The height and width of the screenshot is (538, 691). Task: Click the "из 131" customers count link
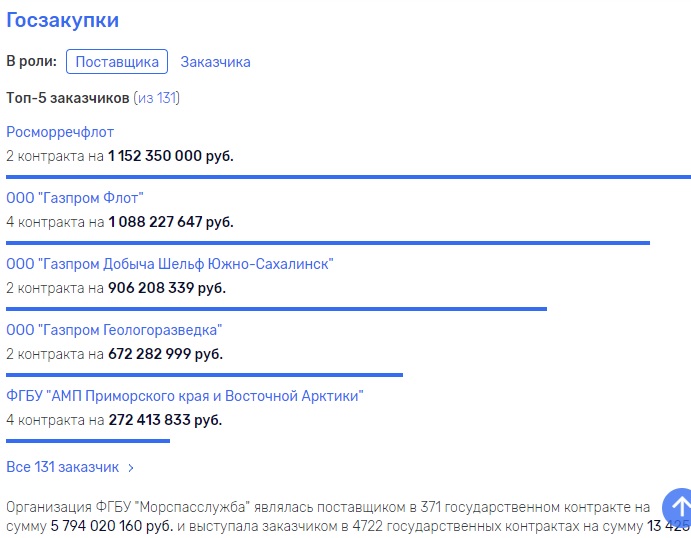pyautogui.click(x=156, y=97)
